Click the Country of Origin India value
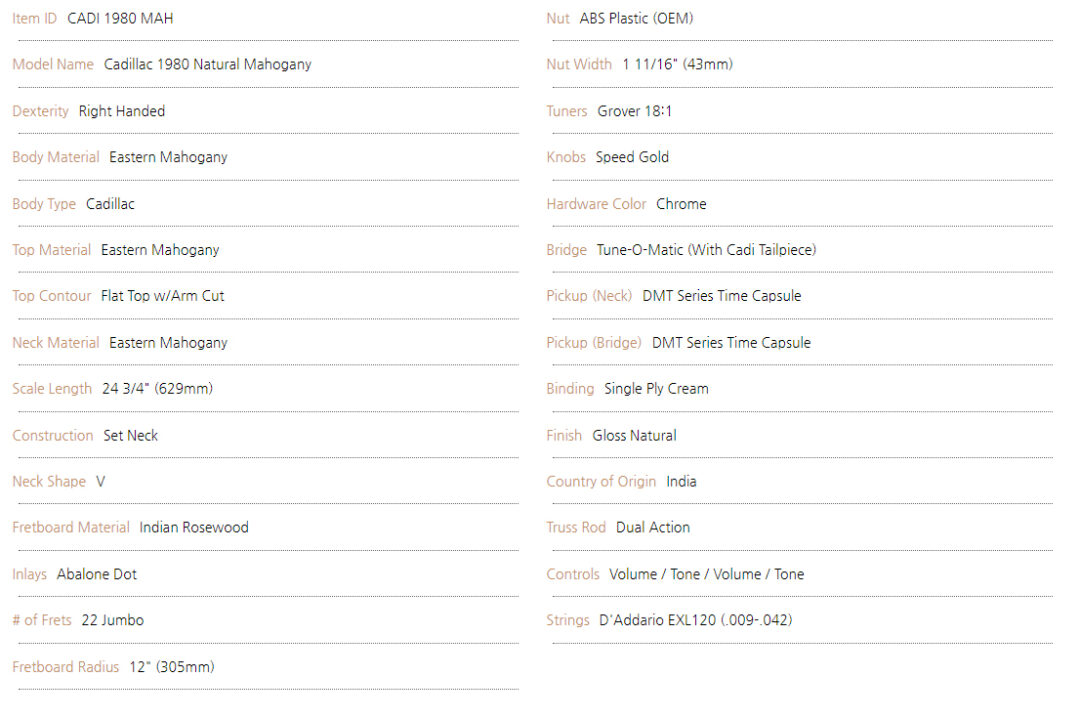Screen dimensions: 1080x719 pos(681,481)
